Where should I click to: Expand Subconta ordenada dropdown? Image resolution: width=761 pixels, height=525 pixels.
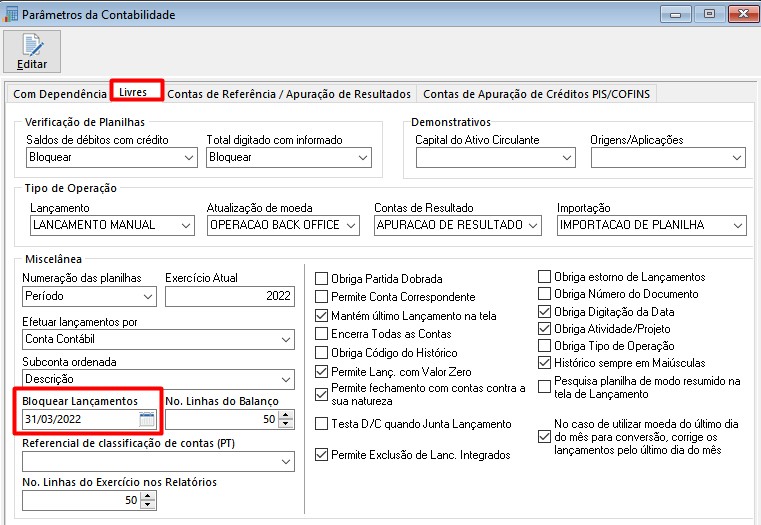tap(286, 379)
